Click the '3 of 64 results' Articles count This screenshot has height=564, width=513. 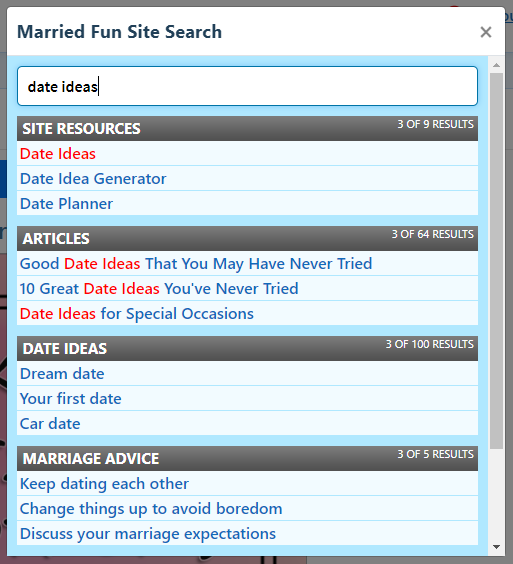pyautogui.click(x=433, y=234)
